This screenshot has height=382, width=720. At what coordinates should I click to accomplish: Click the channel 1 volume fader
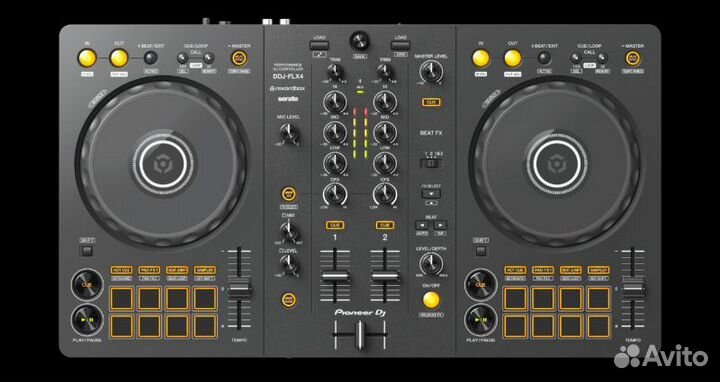tap(335, 275)
